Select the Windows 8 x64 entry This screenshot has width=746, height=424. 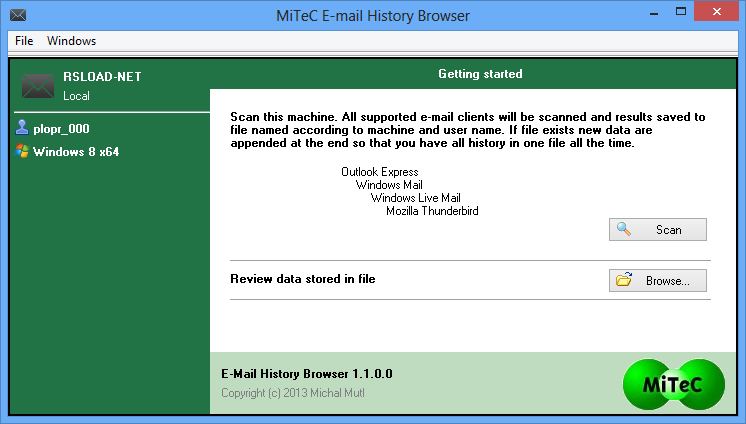(x=76, y=152)
